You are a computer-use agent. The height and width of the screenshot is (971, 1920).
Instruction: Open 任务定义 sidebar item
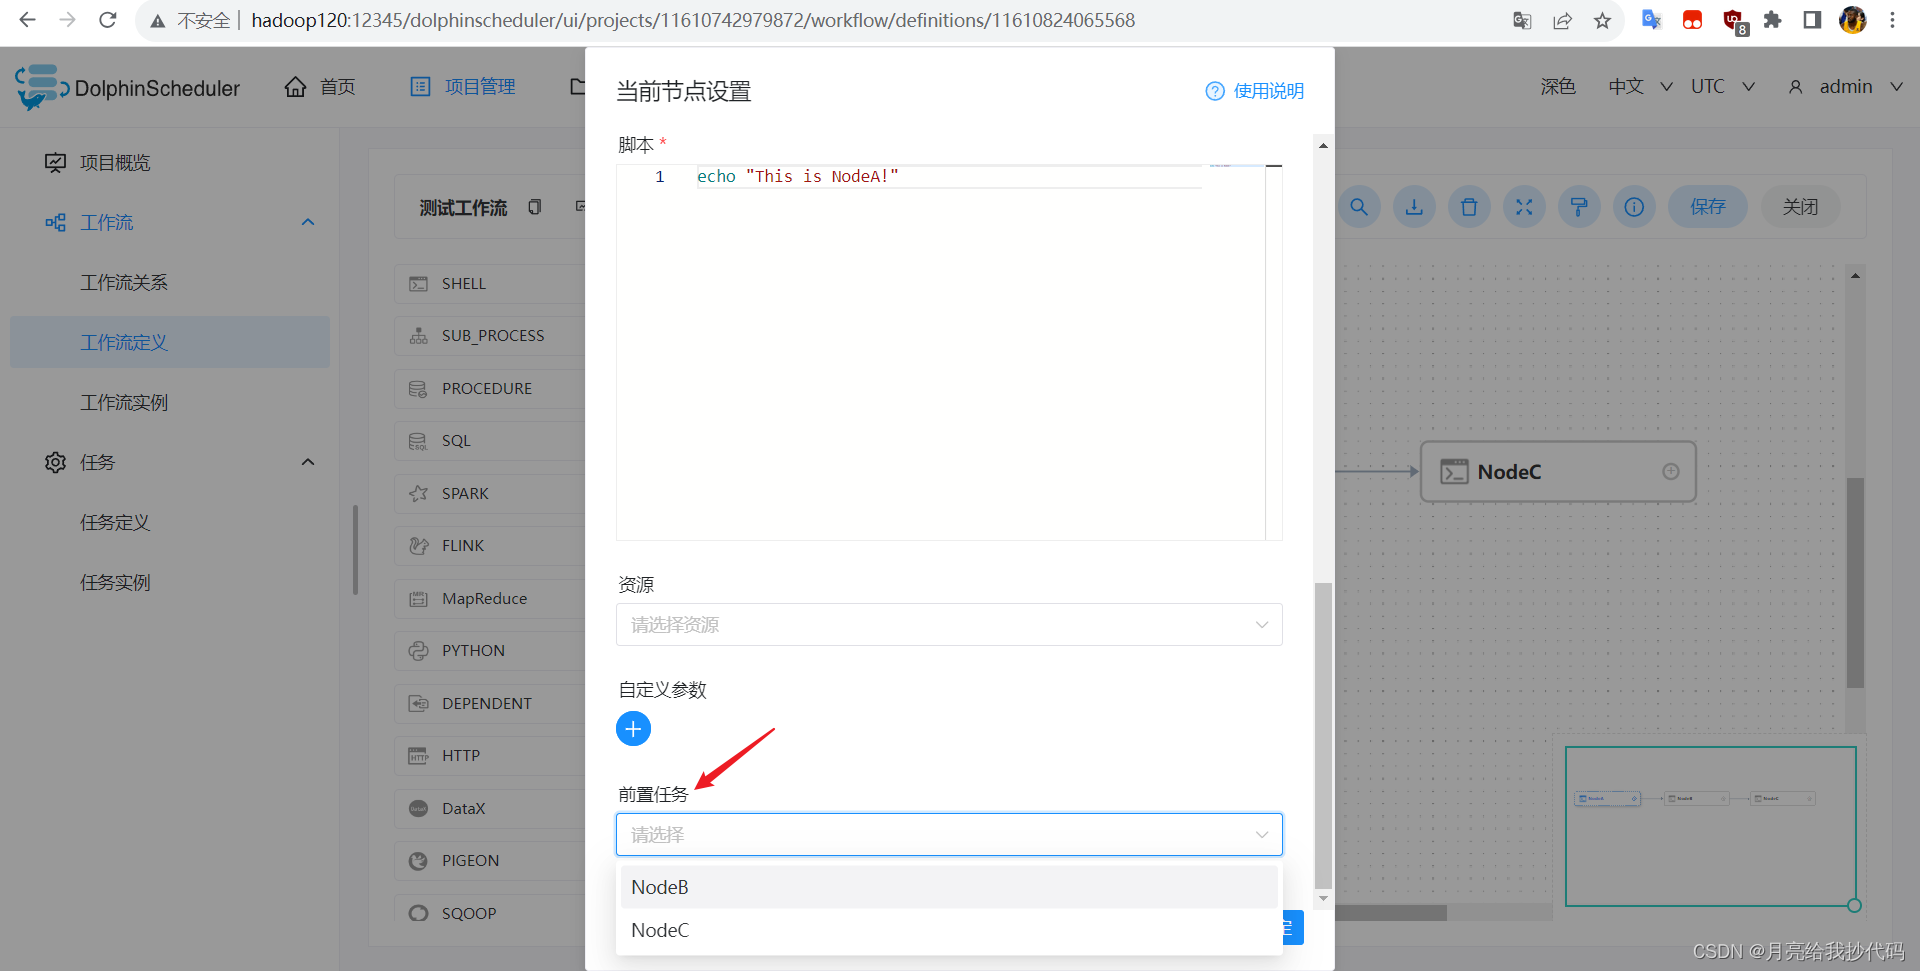coord(115,522)
